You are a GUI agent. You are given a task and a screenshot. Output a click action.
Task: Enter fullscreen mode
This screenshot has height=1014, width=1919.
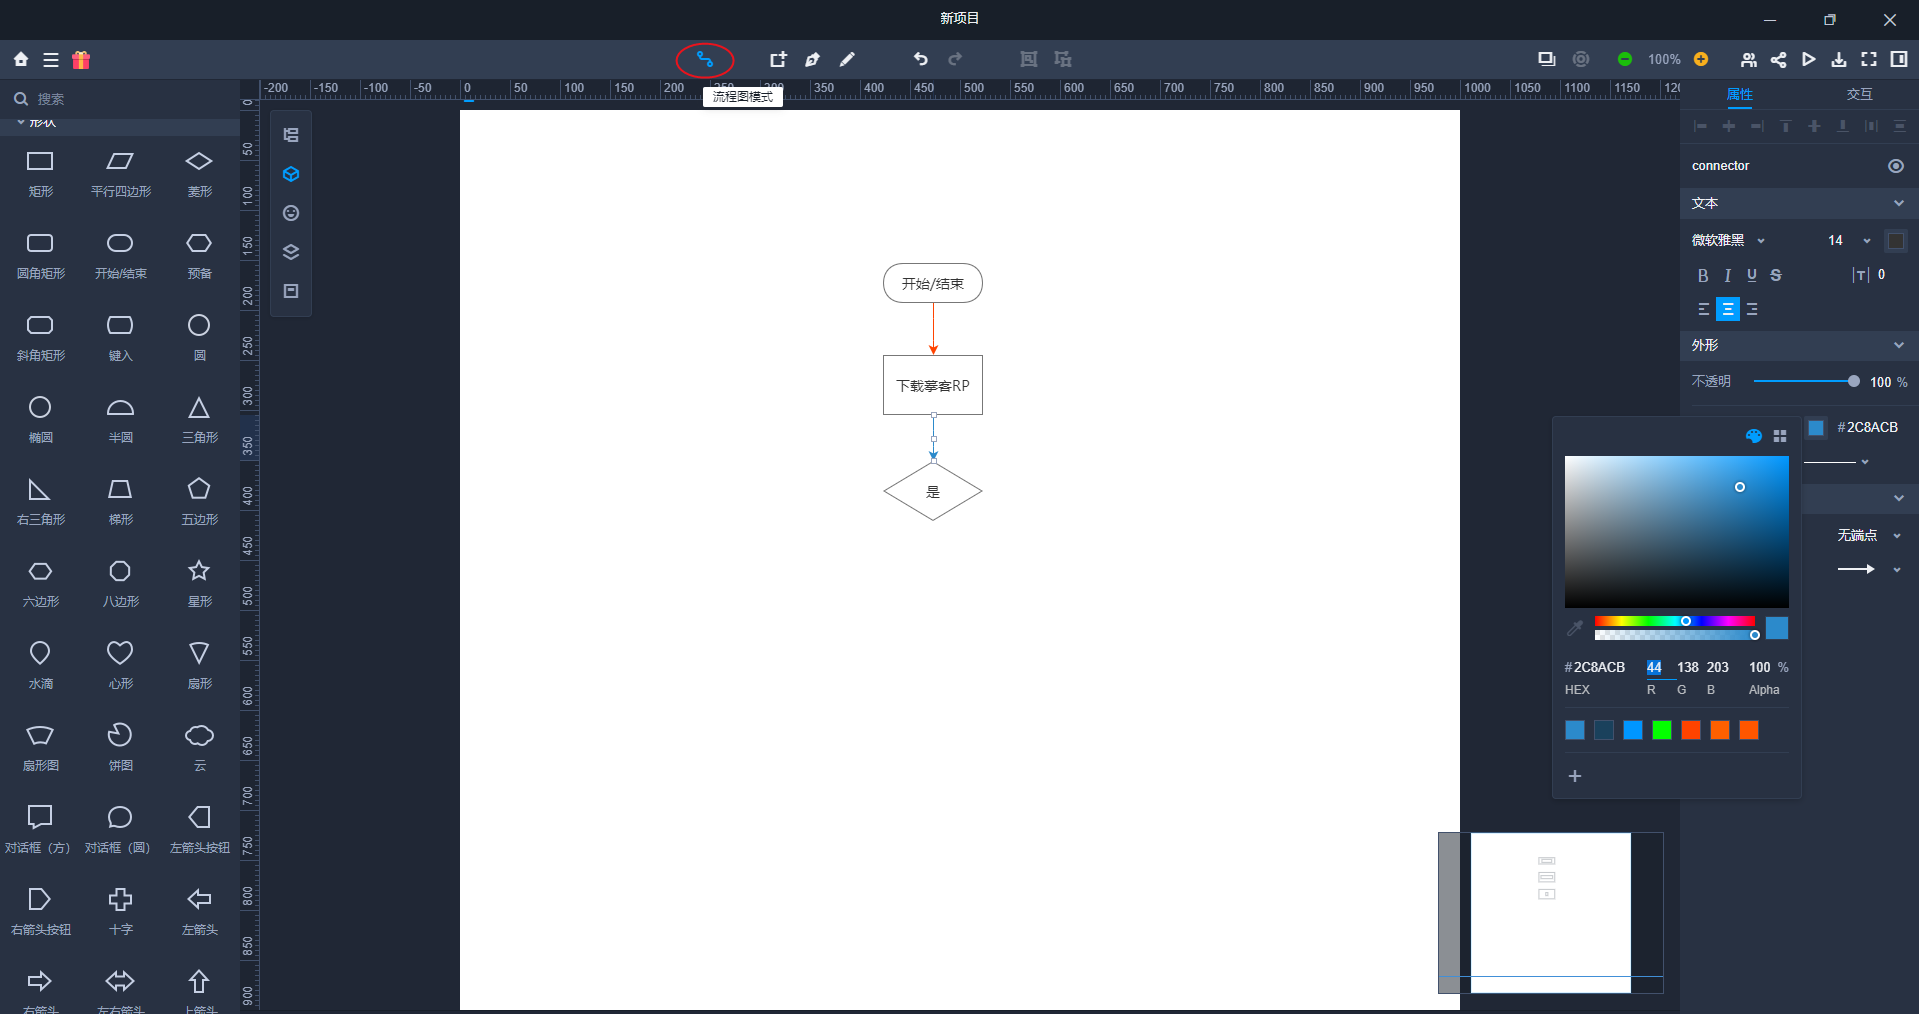[x=1868, y=60]
